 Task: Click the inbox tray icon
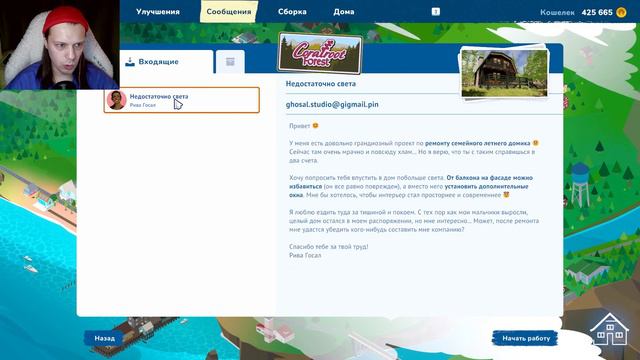130,62
